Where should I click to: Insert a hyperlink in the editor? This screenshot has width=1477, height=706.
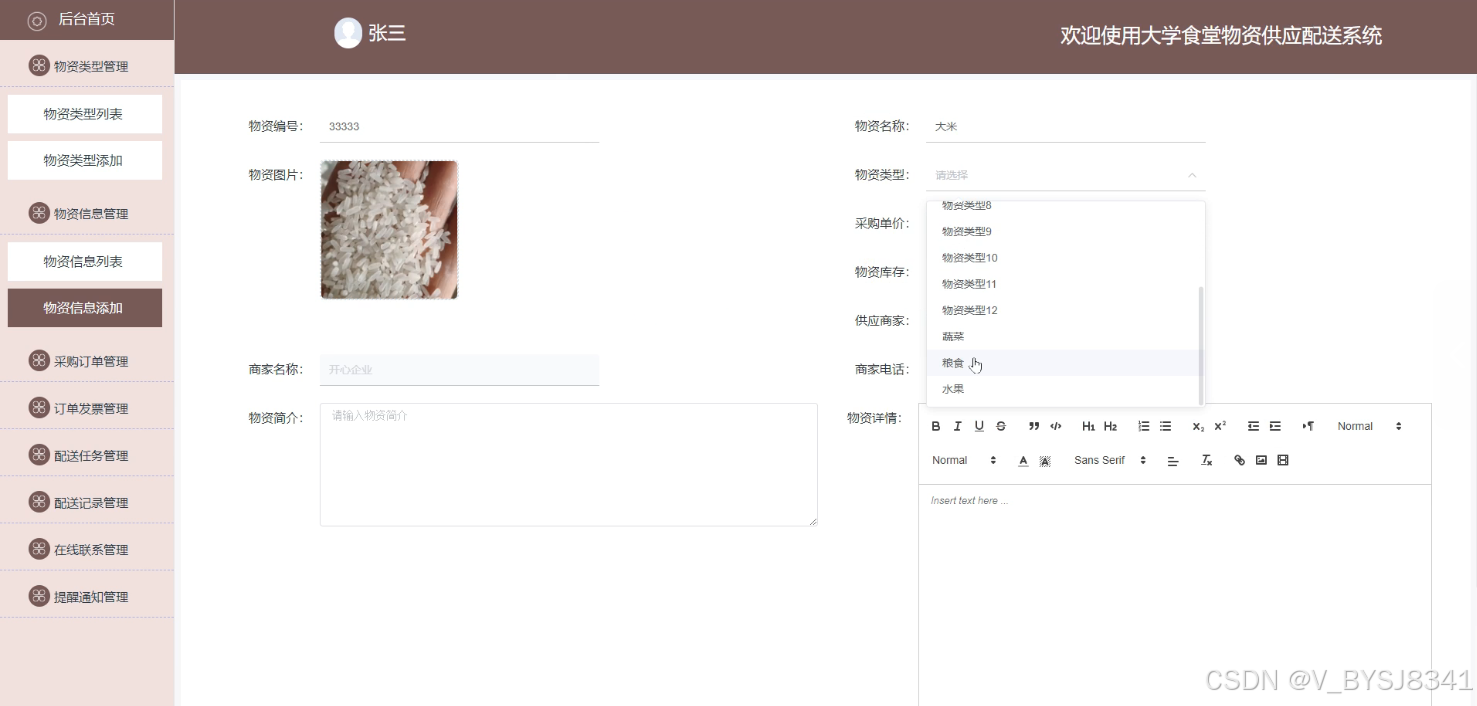point(1239,460)
